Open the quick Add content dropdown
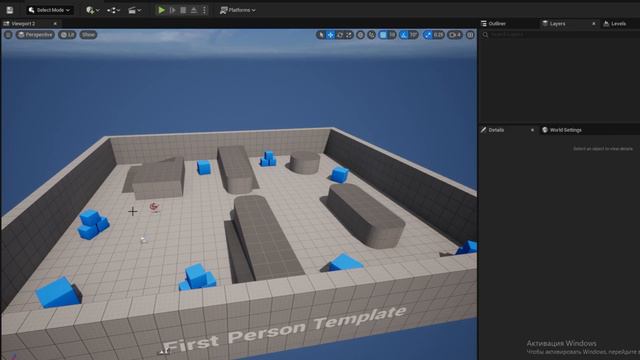The image size is (640, 360). click(x=93, y=10)
